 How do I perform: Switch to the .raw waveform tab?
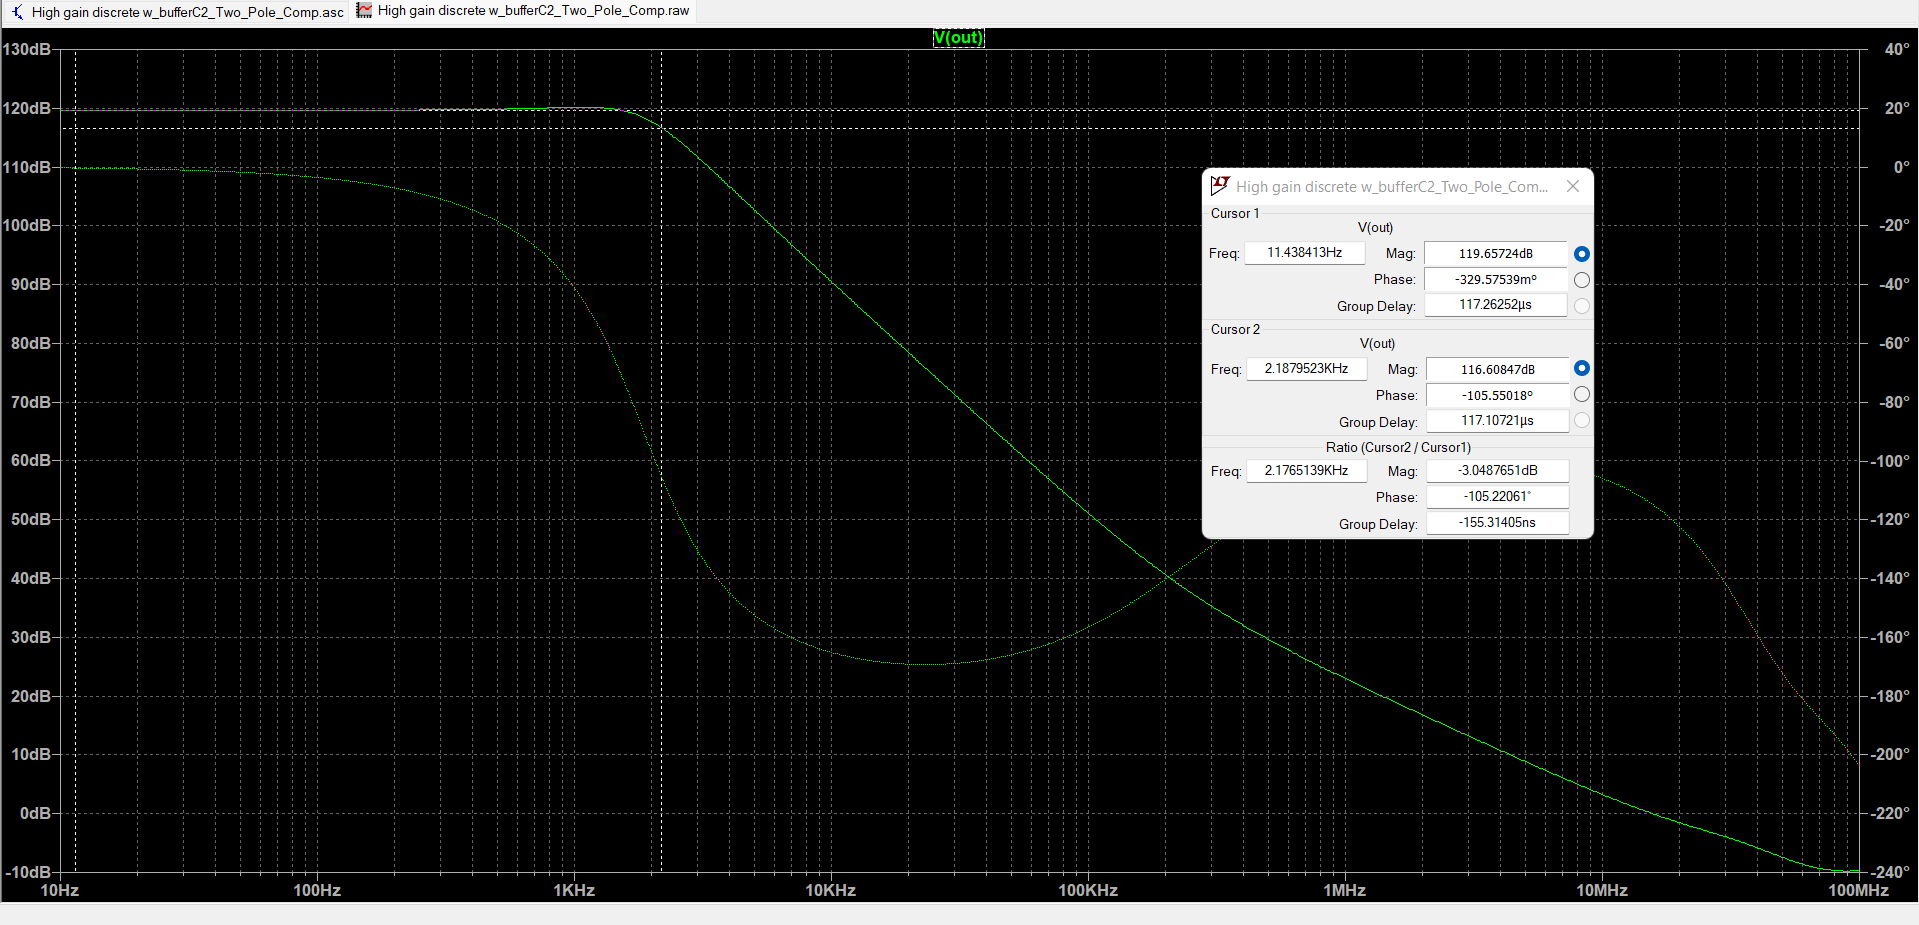click(523, 11)
